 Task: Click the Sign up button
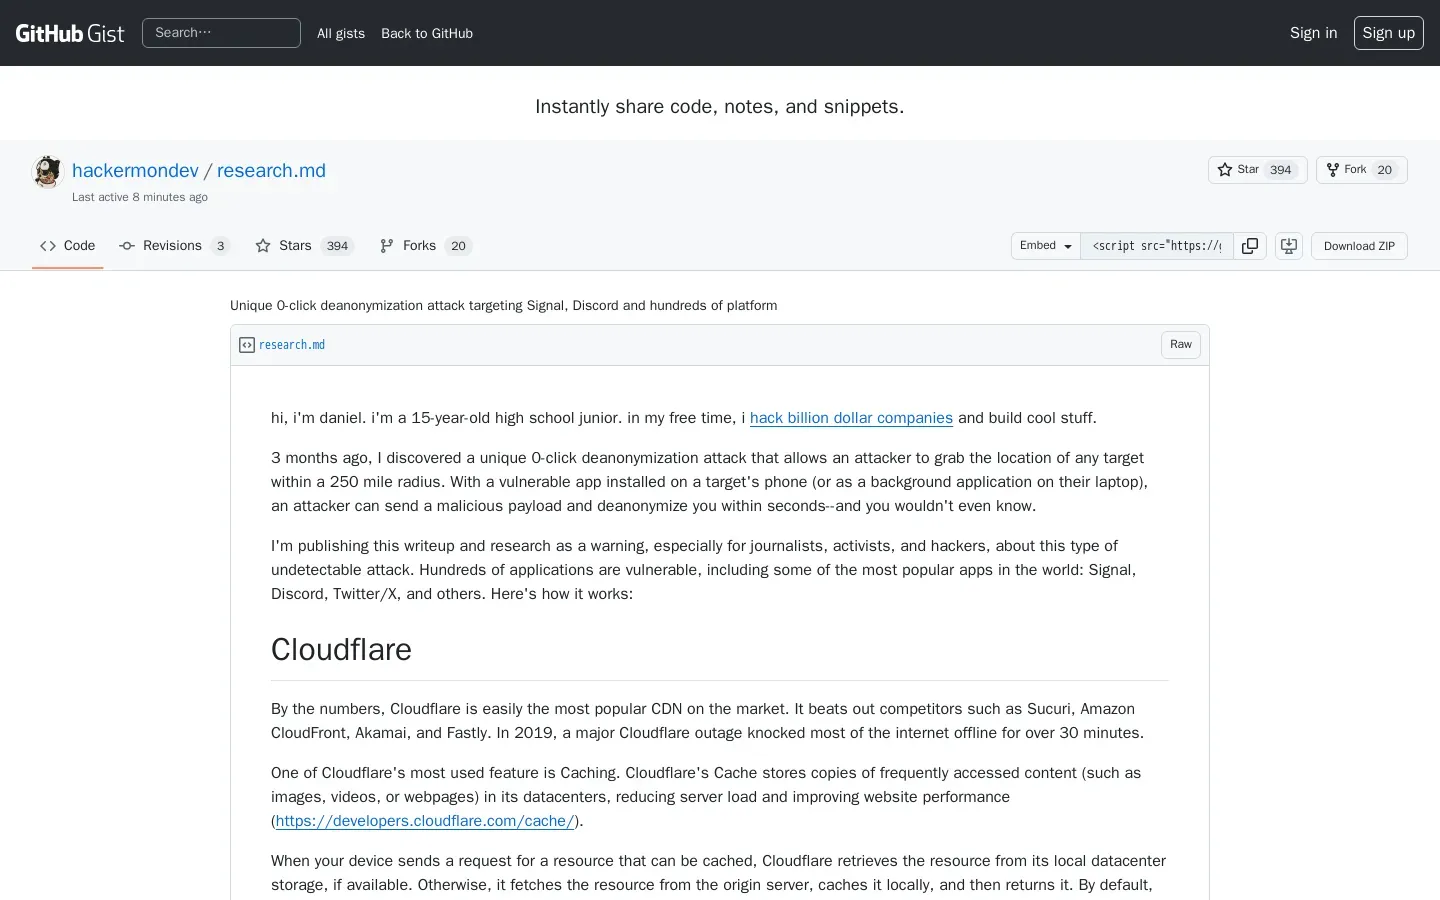pyautogui.click(x=1388, y=33)
